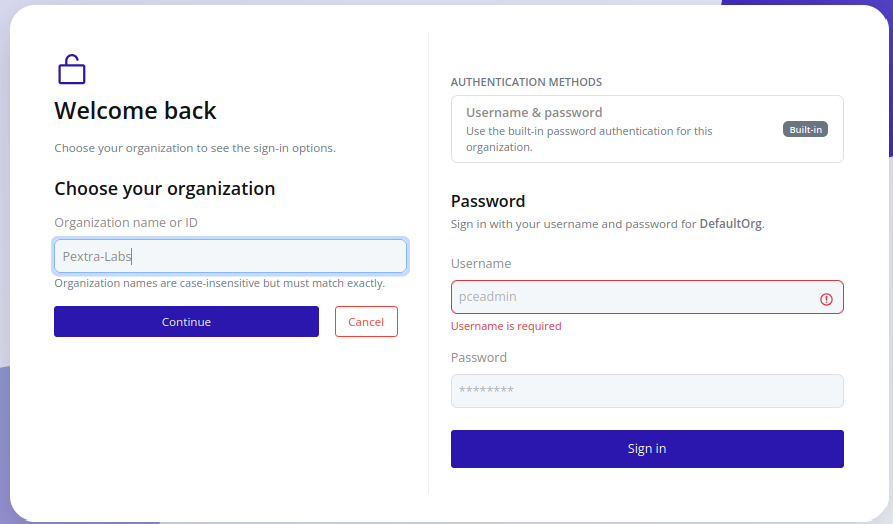Click the Username is required error message
This screenshot has height=524, width=893.
pyautogui.click(x=506, y=326)
